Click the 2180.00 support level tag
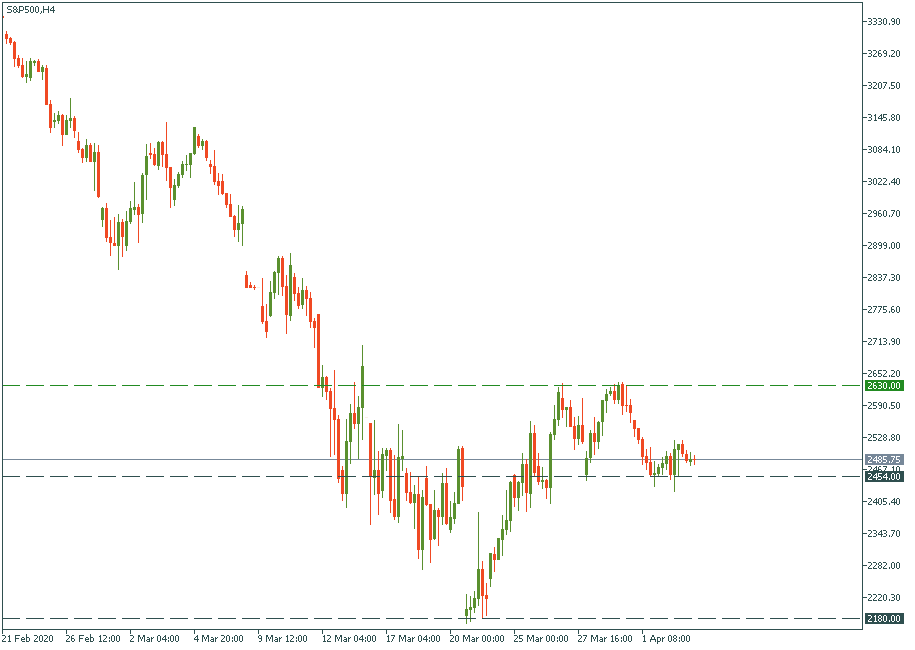The image size is (915, 650). click(884, 618)
